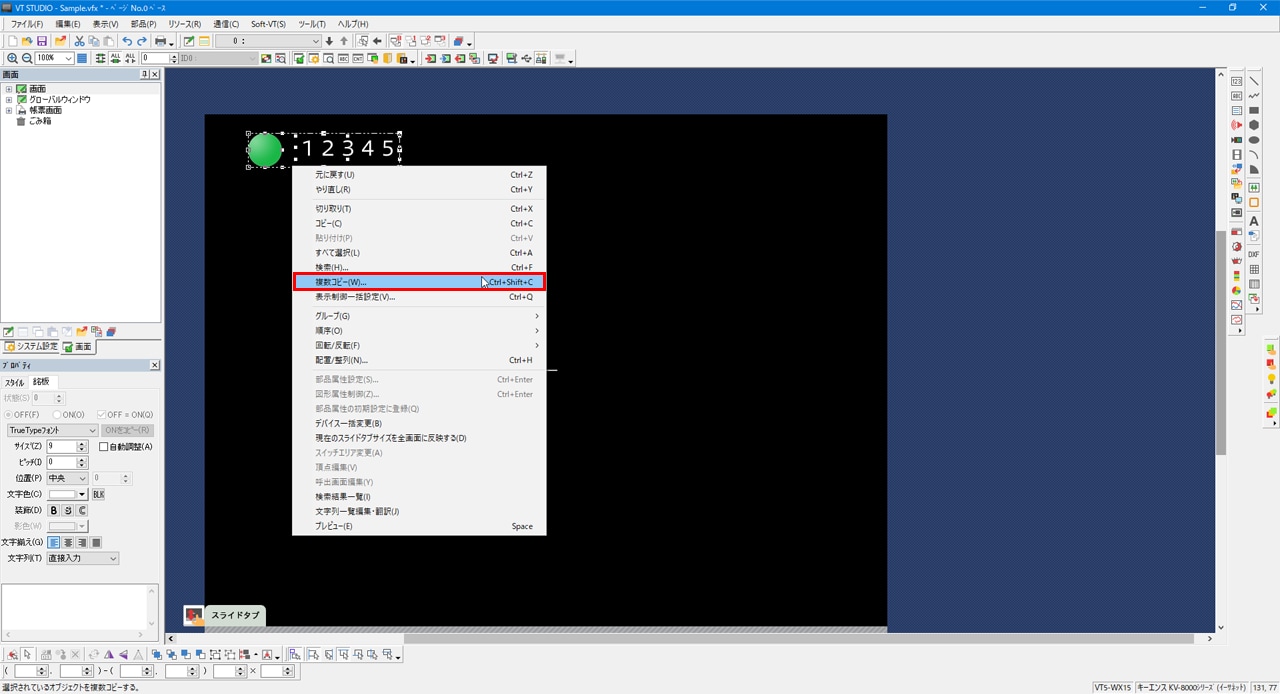1280x694 pixels.
Task: Select left text alignment button
Action: (x=55, y=543)
